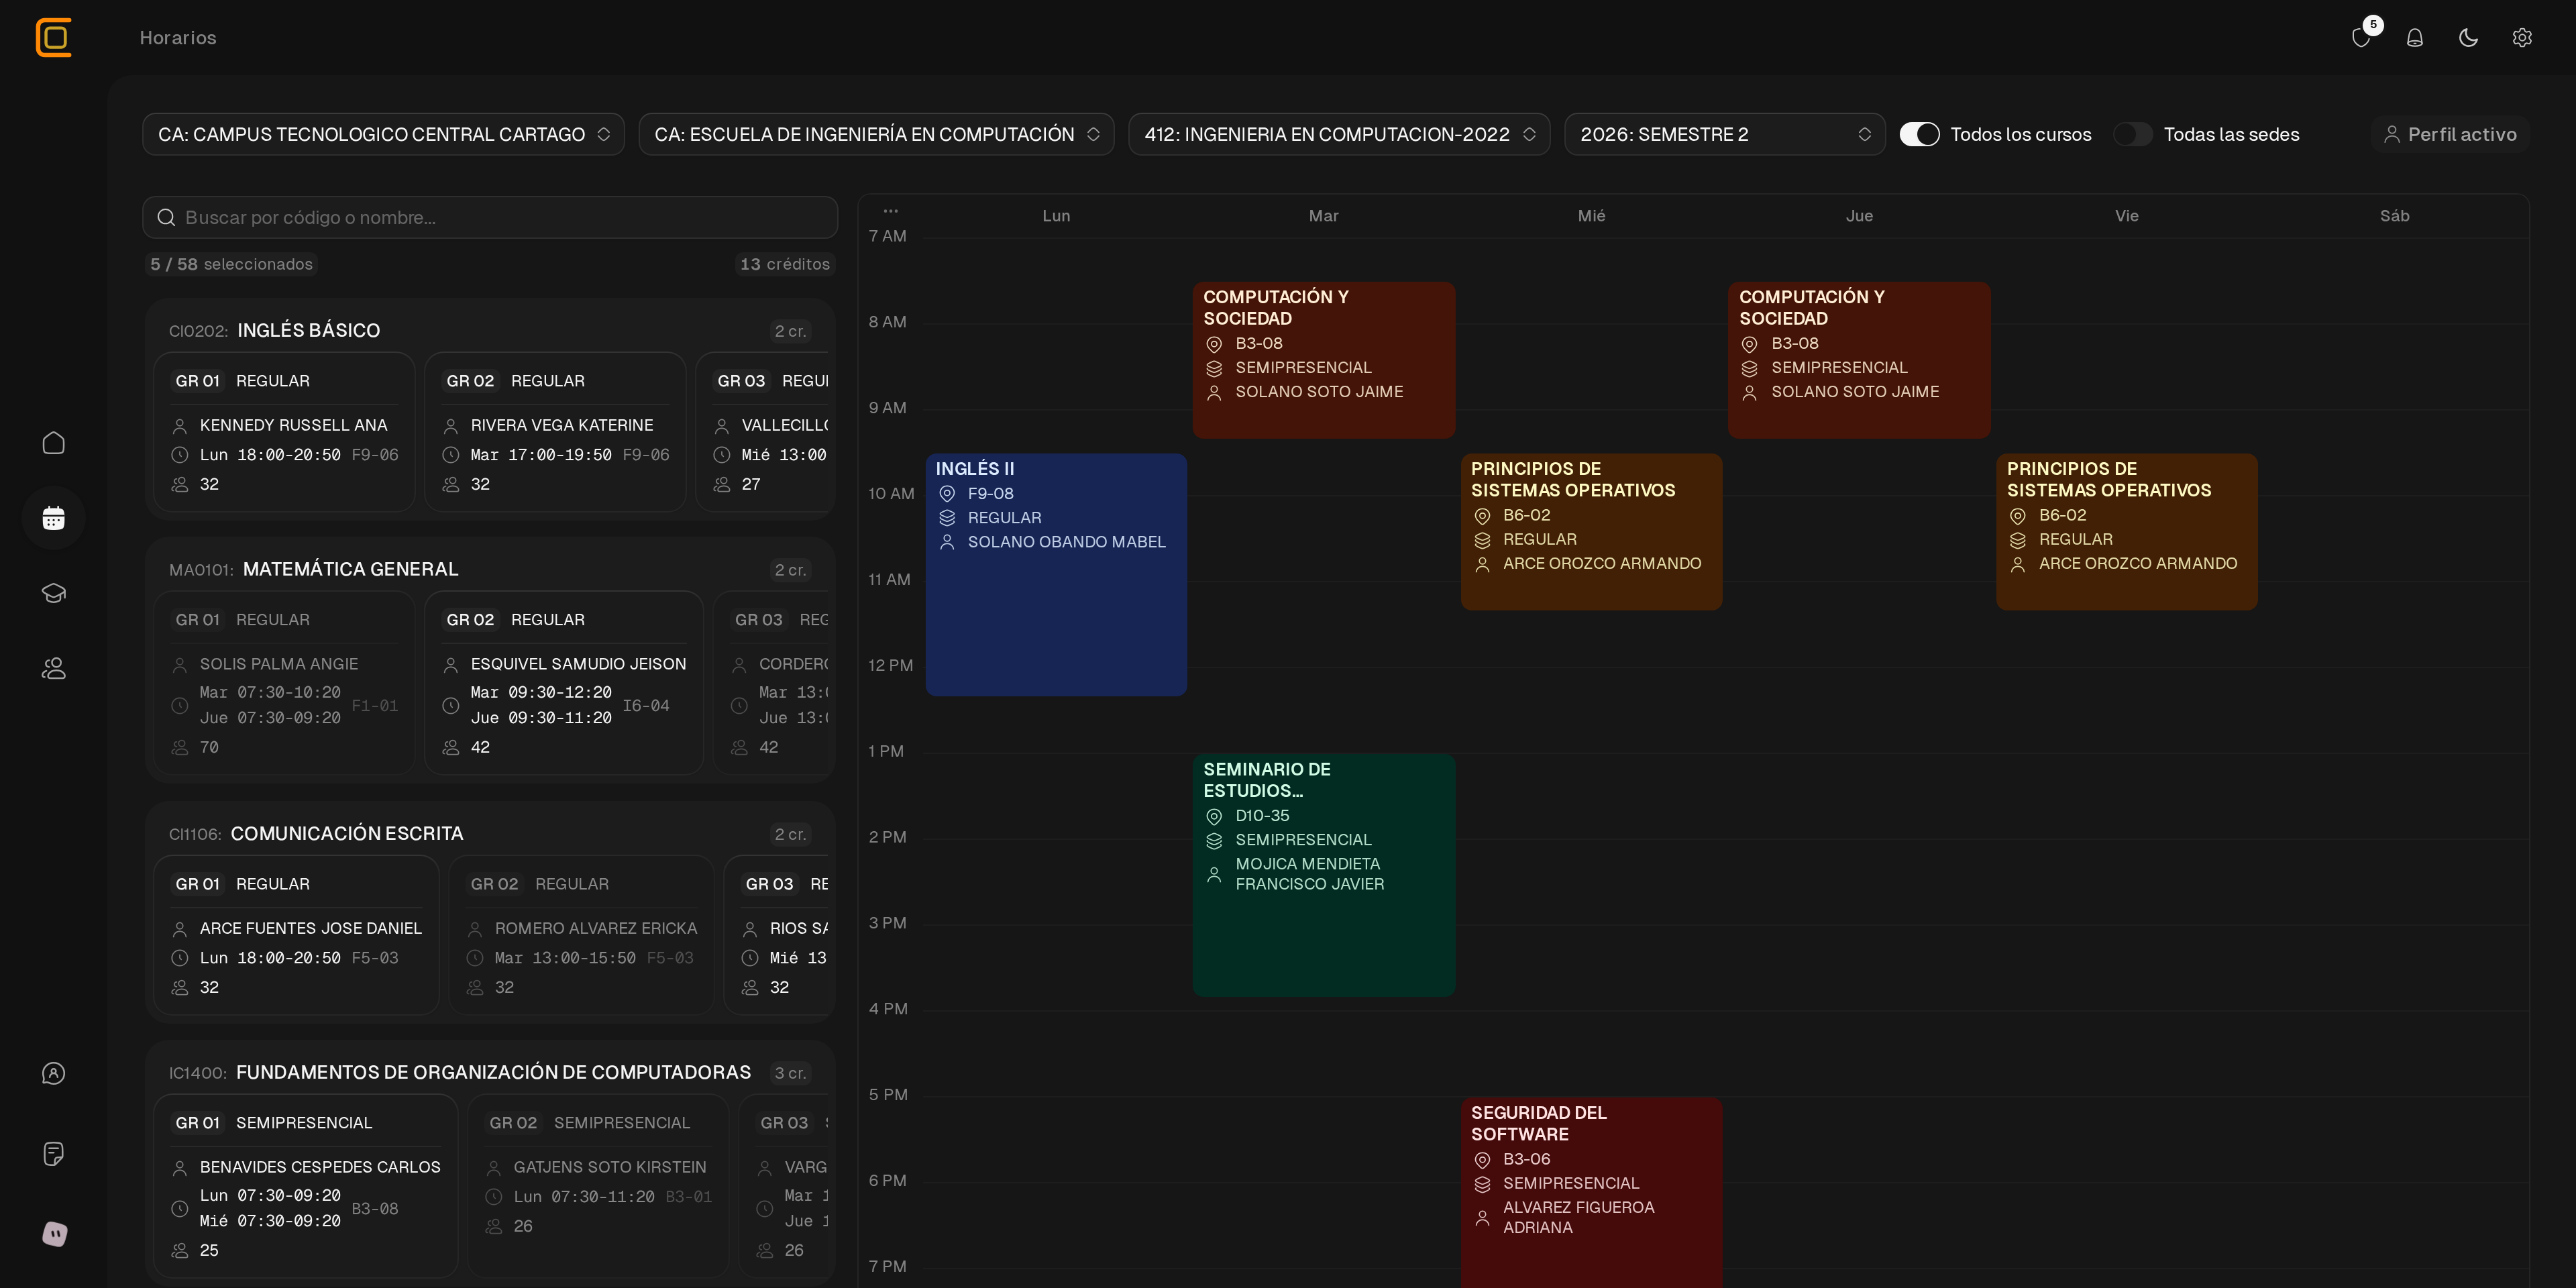Open Friday PRINCIPIOS DE SISTEMAS OPERATIVOS block
This screenshot has height=1288, width=2576.
(x=2127, y=532)
